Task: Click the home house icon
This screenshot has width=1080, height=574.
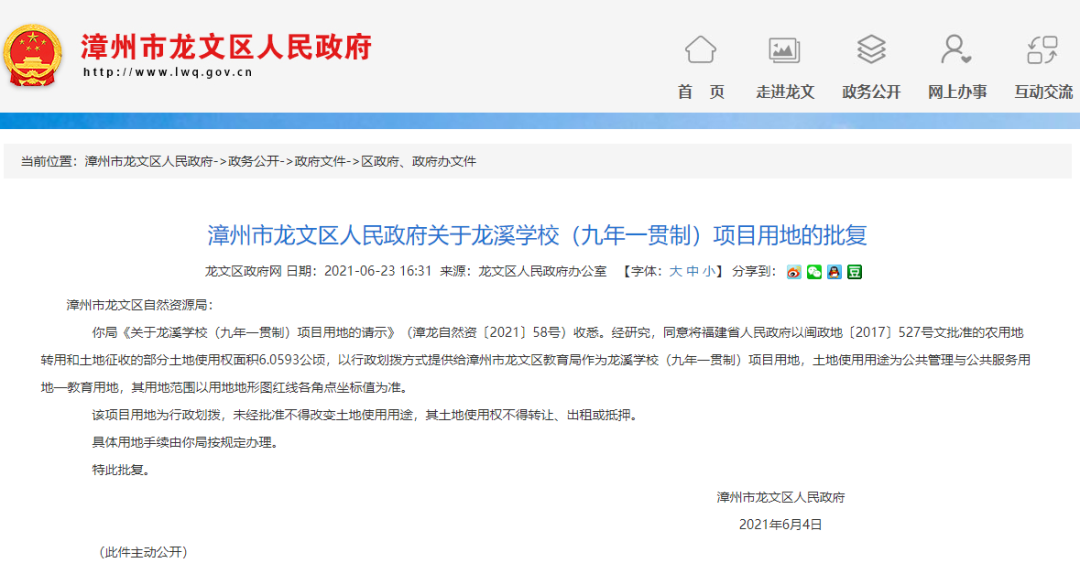Action: click(x=700, y=49)
